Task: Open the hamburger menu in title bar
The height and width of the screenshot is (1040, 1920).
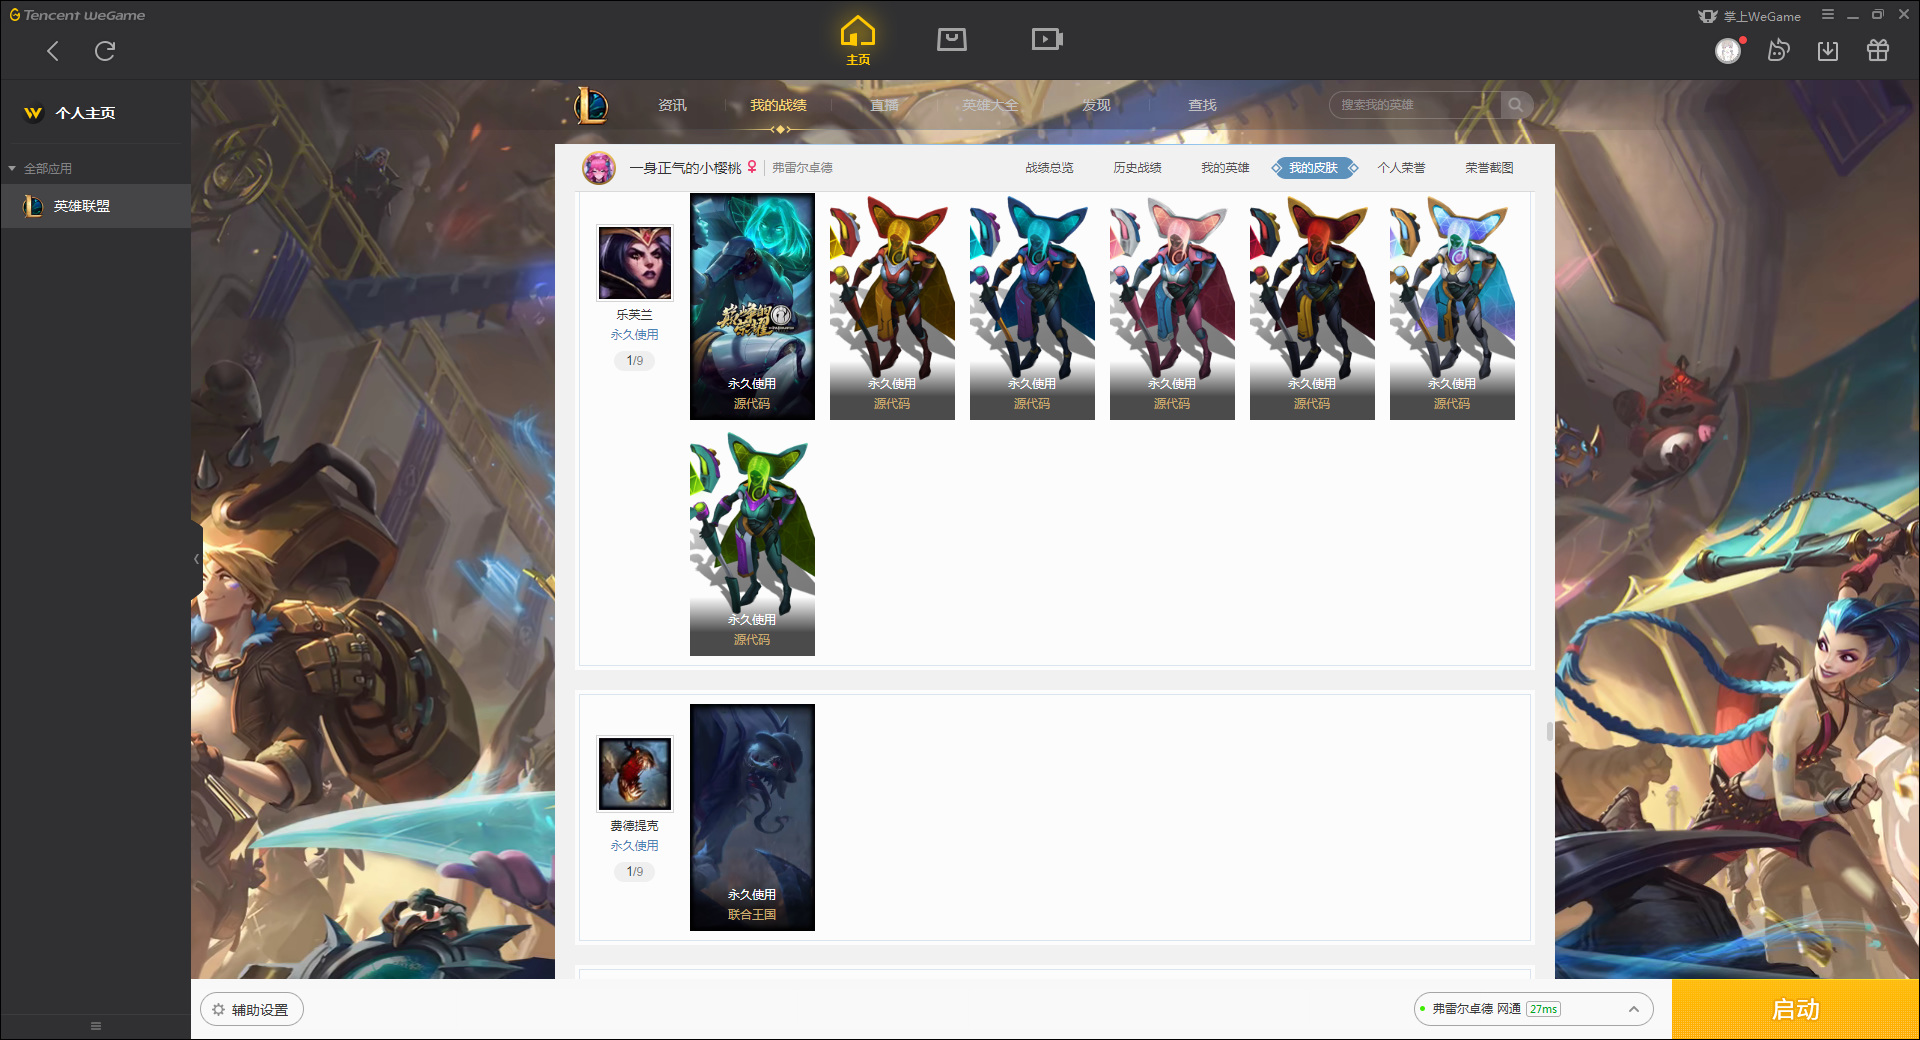Action: pyautogui.click(x=1828, y=15)
